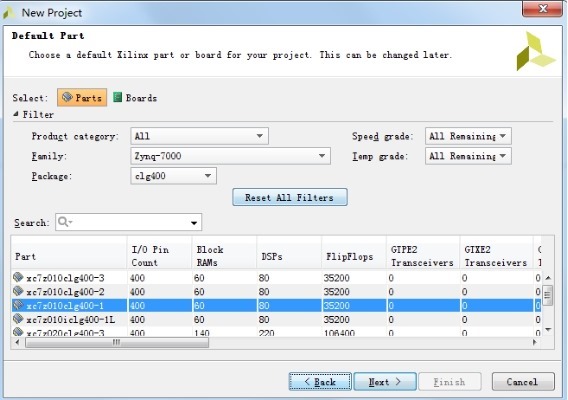Go to previous step with Back button

coord(320,382)
